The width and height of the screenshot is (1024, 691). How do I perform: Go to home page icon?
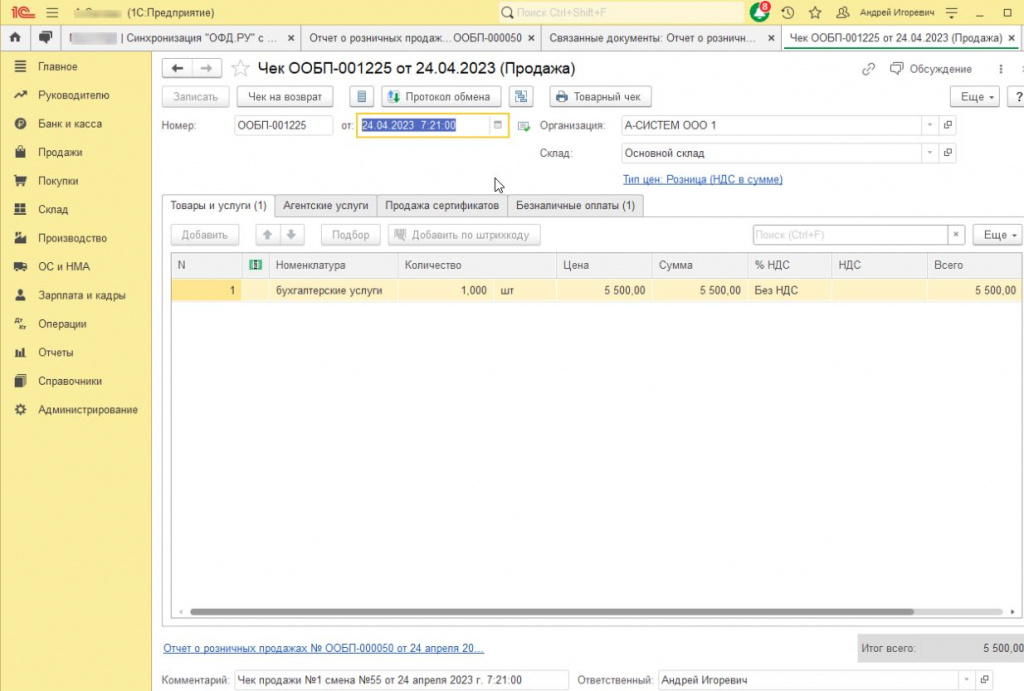coord(15,37)
